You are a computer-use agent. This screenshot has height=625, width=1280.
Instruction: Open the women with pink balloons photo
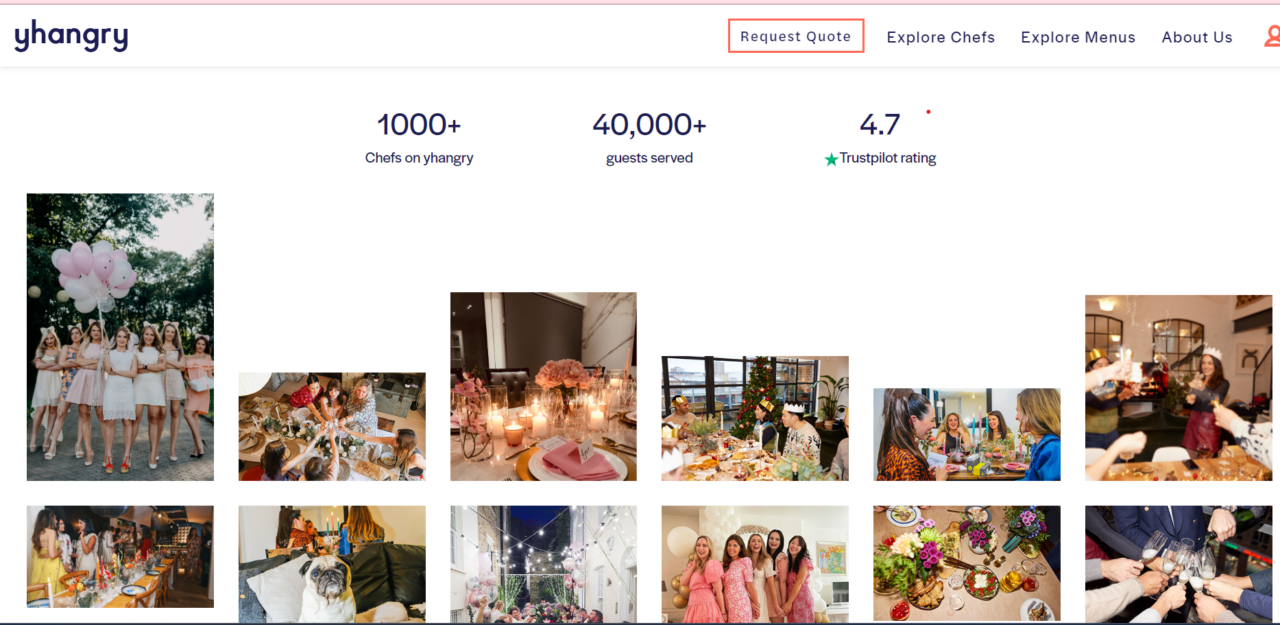tap(120, 337)
